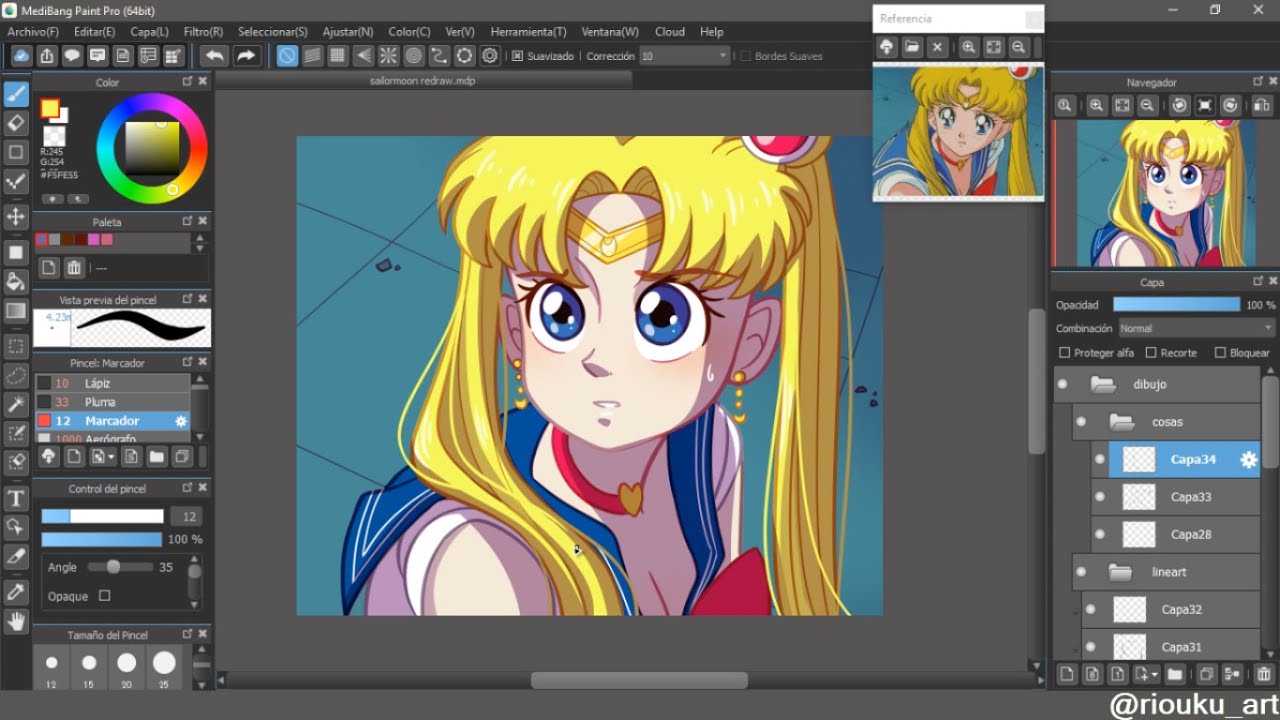
Task: Select Capa32 layer
Action: pos(1171,610)
